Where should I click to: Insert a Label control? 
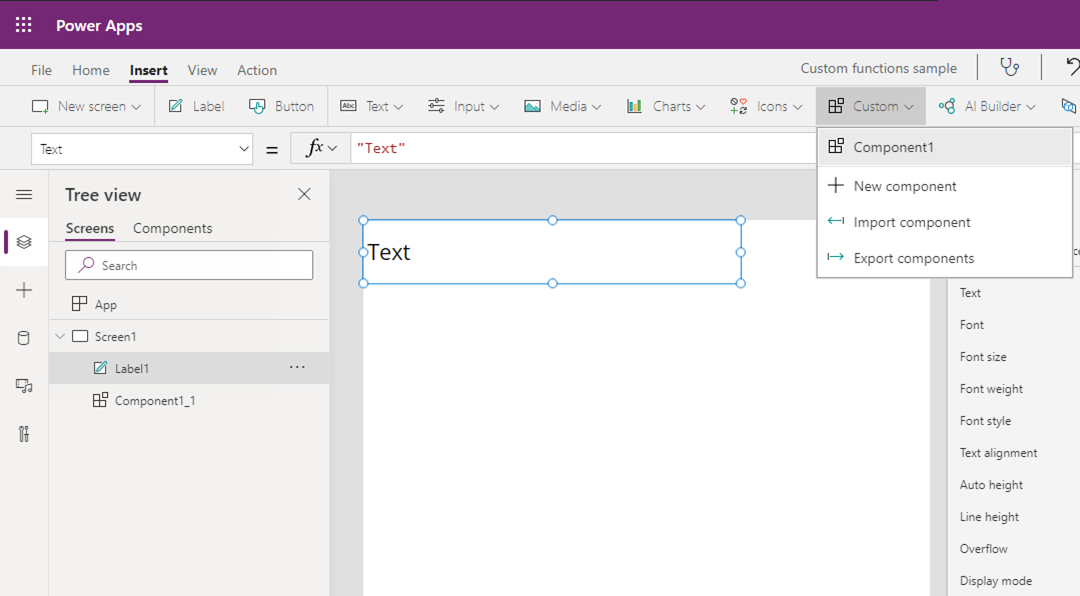[x=196, y=105]
